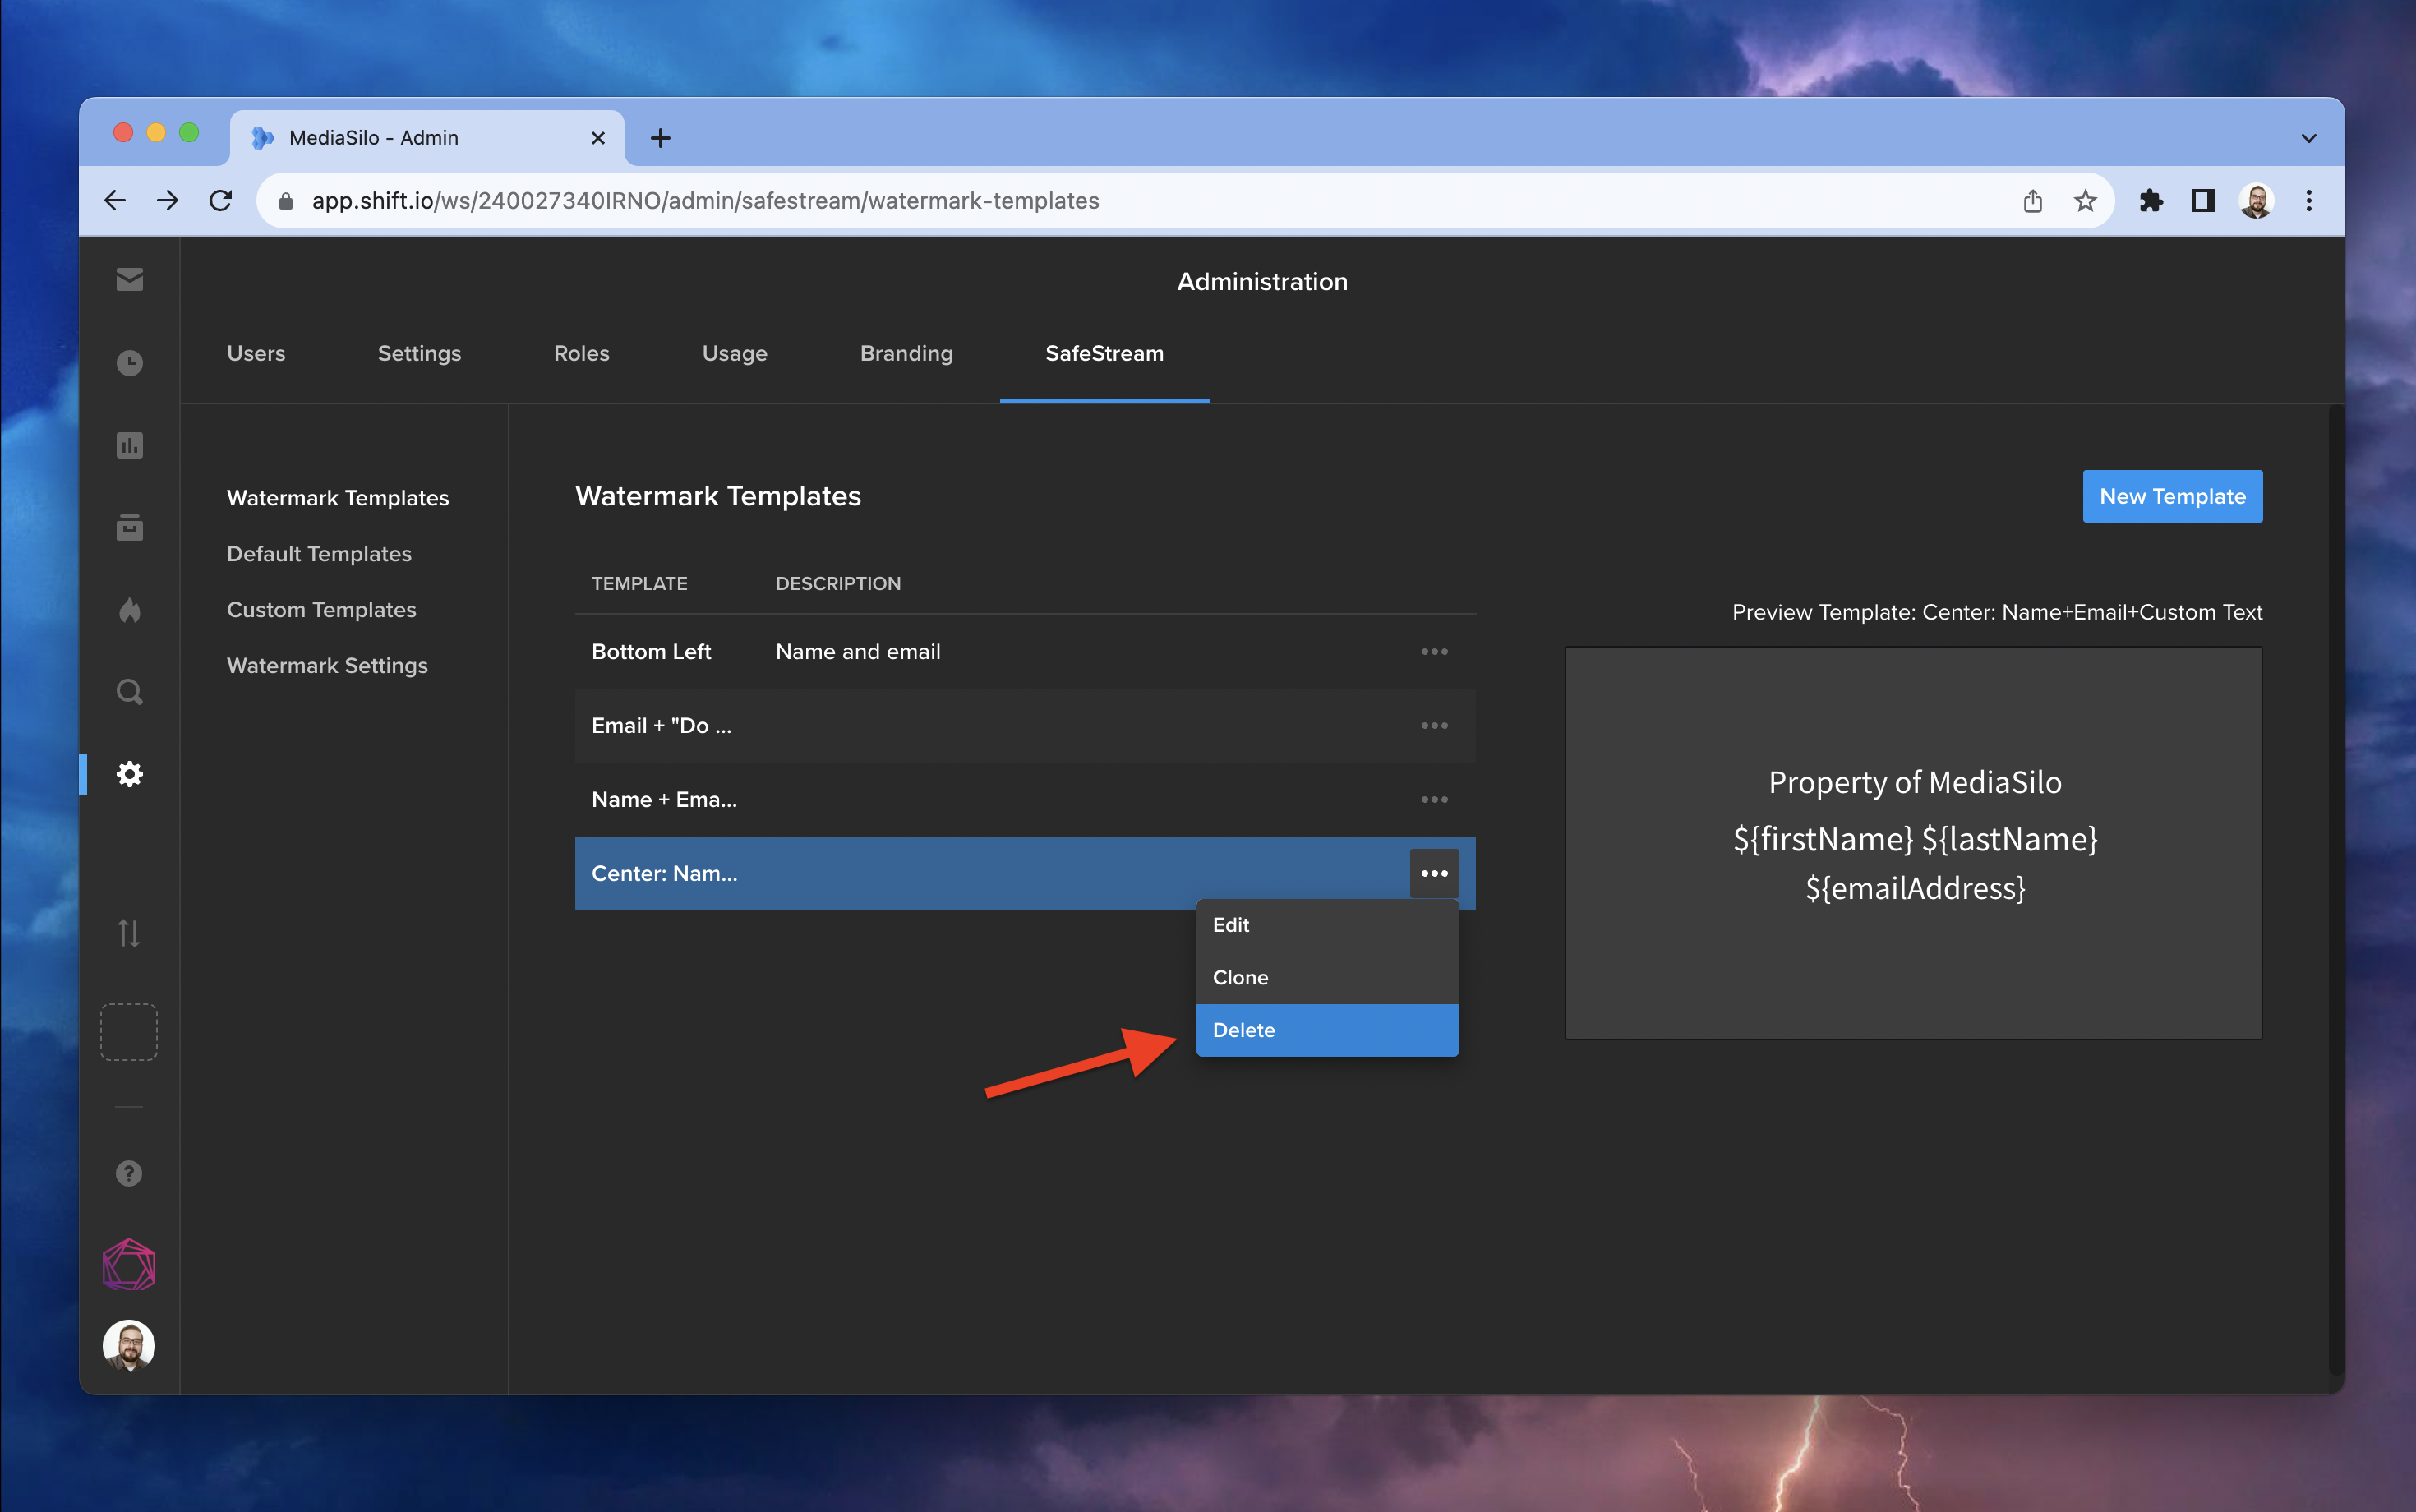Screen dimensions: 2416x1512
Task: Click the pink polygon workspace logo
Action: click(129, 1264)
